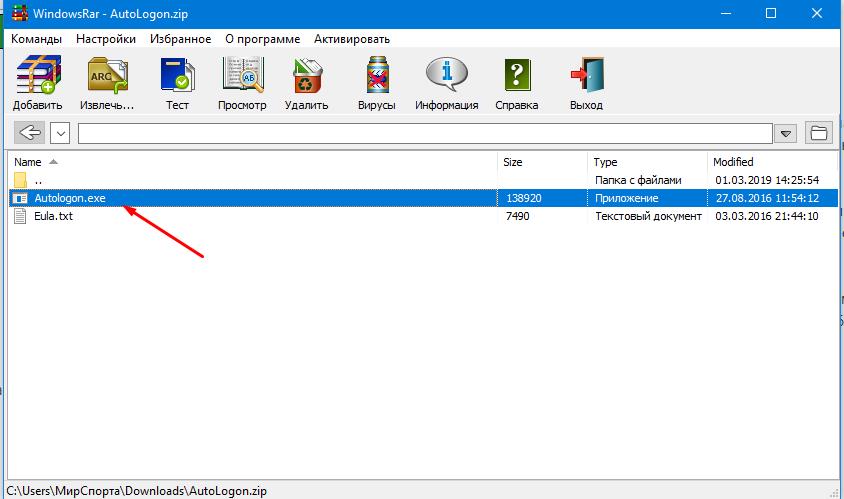Click the Папка с файлами type cell
844x499 pixels.
point(638,180)
